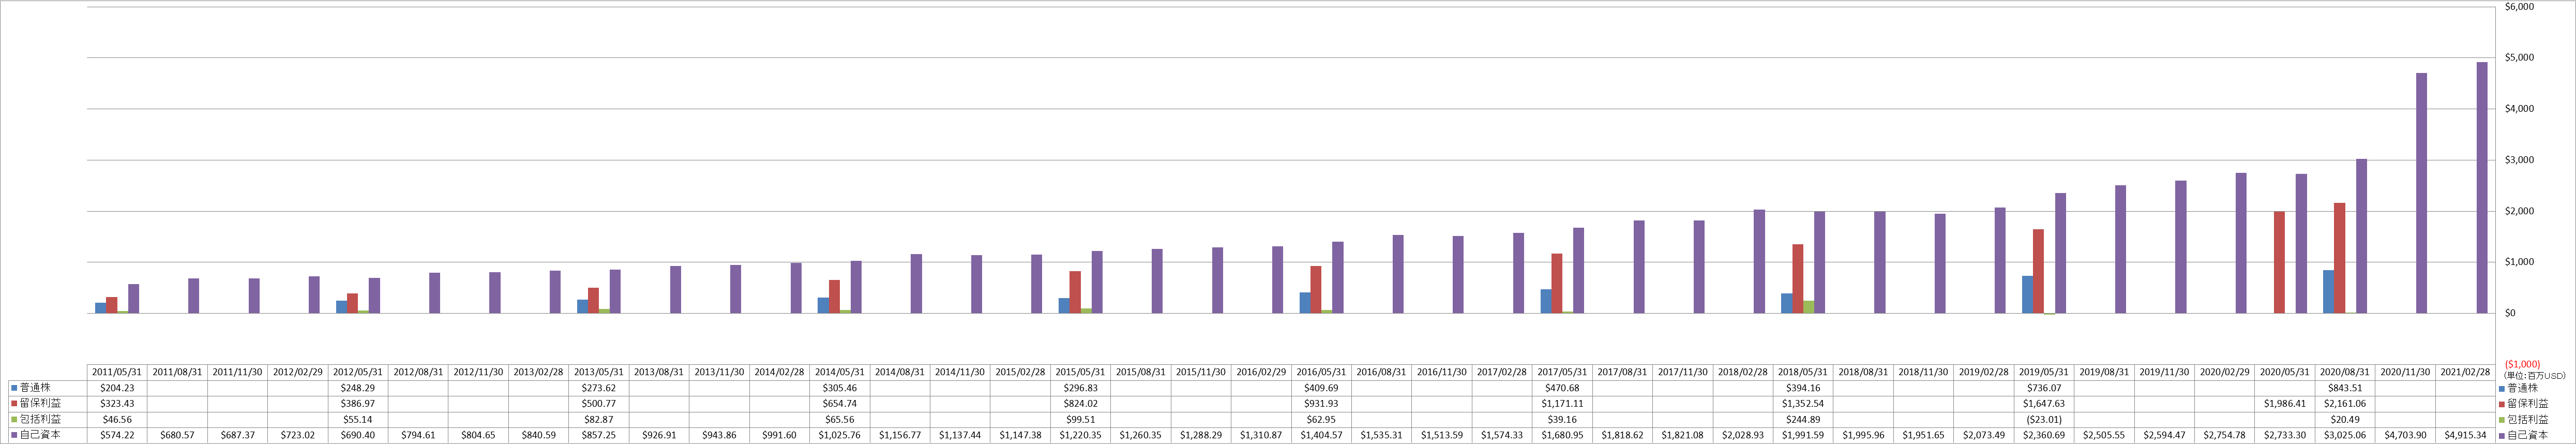Select the $1,156.77 equity cell
Screen dimensions: 2576x444
click(x=900, y=435)
